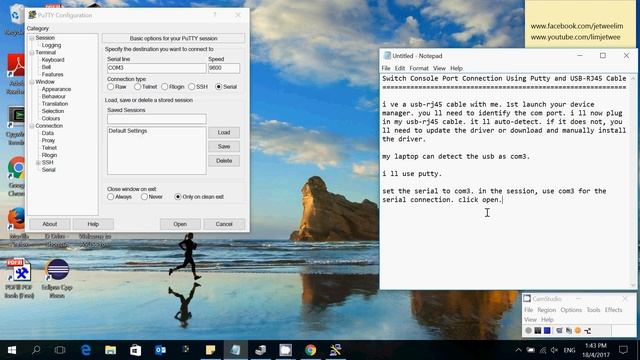Viewport: 640px width, 360px height.
Task: Click CamStudio video annotations icon
Action: tap(569, 331)
